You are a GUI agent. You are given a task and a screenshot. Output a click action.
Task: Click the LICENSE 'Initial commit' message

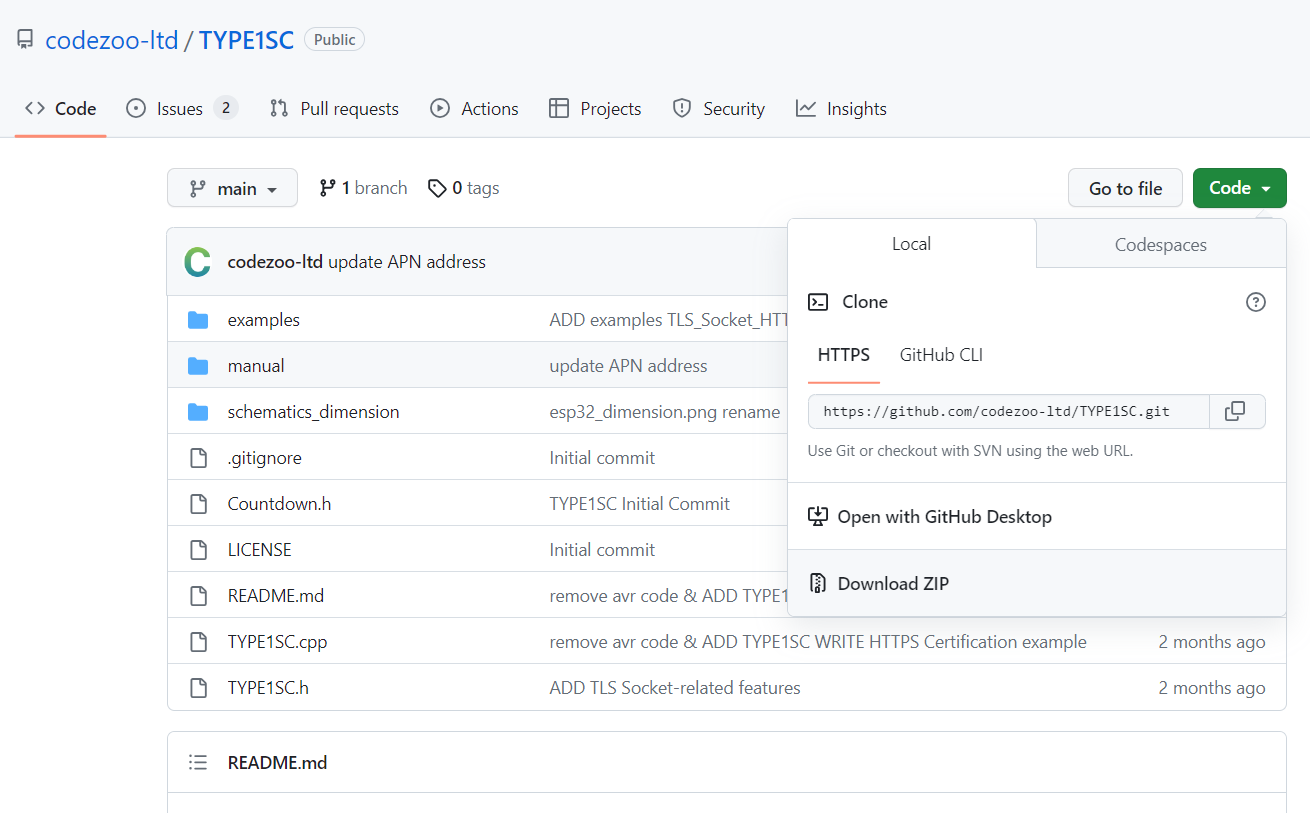602,550
